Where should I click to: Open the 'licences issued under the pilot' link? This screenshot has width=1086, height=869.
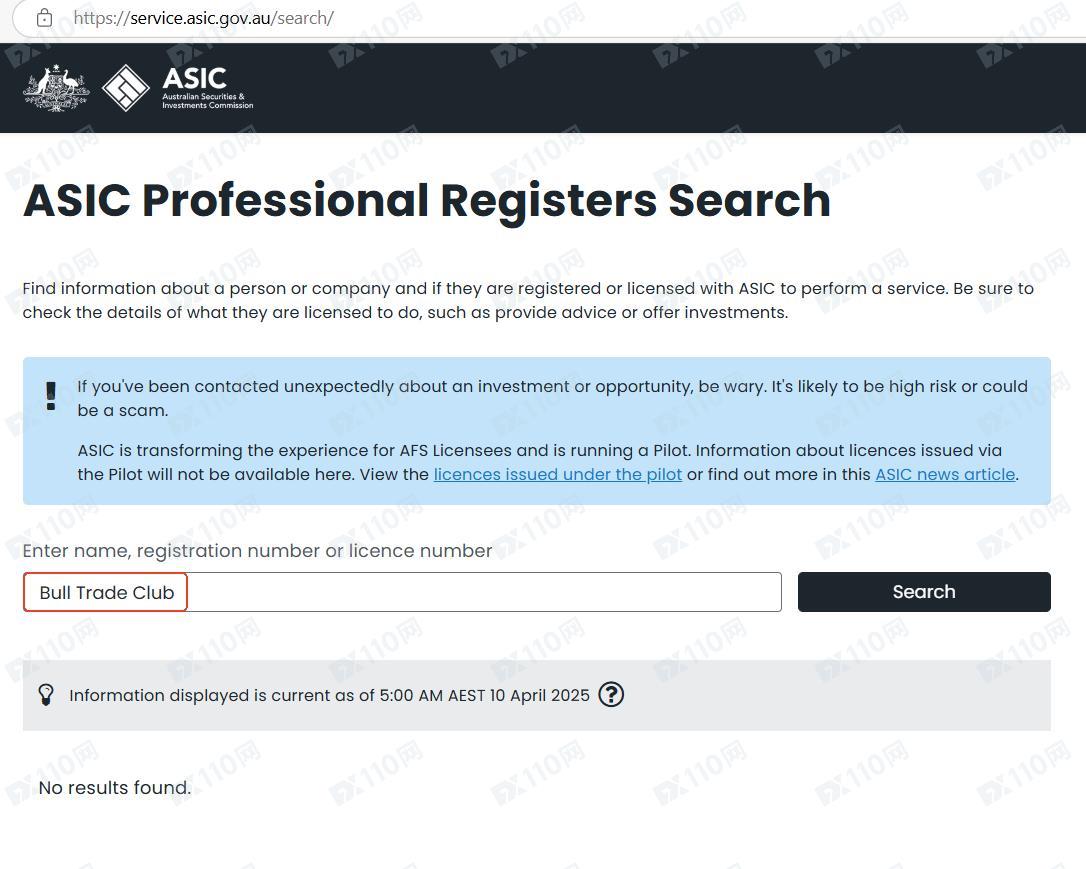tap(557, 474)
